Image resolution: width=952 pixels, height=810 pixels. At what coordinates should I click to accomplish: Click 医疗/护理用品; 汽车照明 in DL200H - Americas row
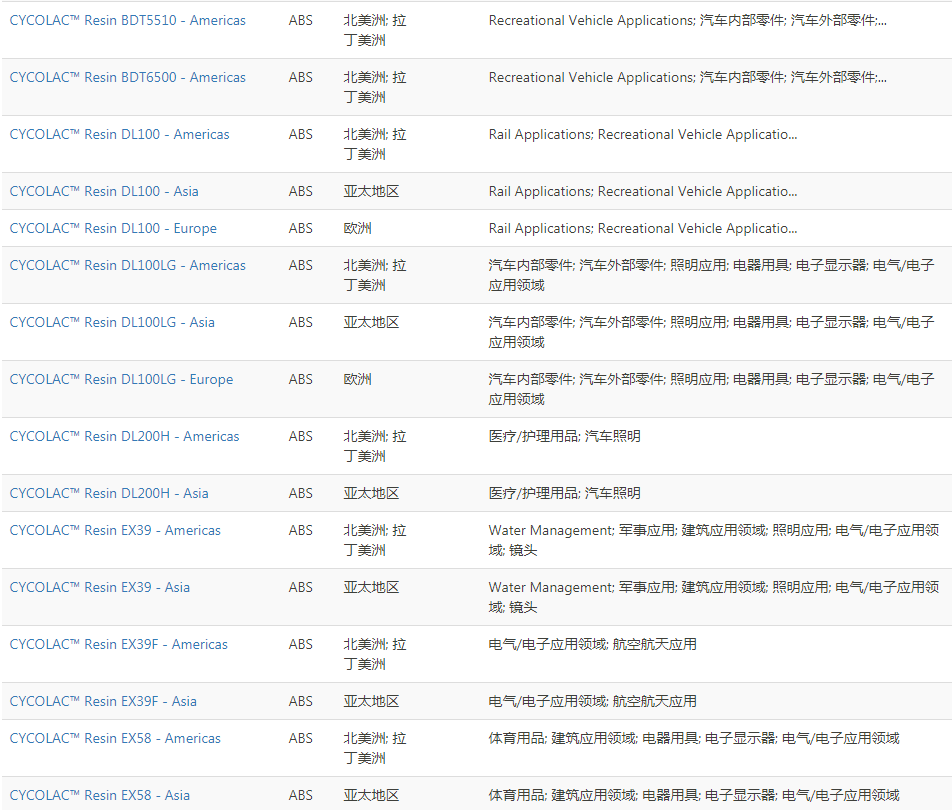coord(564,436)
